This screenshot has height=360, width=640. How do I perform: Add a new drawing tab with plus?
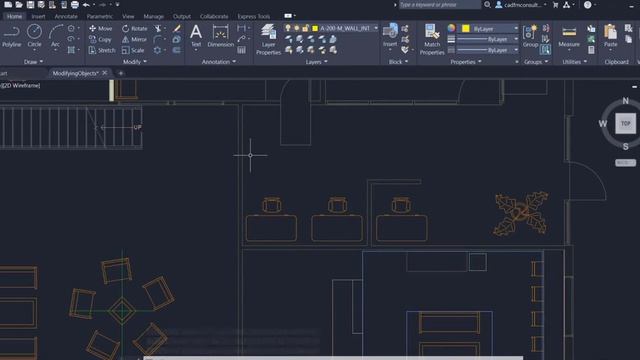coord(120,73)
